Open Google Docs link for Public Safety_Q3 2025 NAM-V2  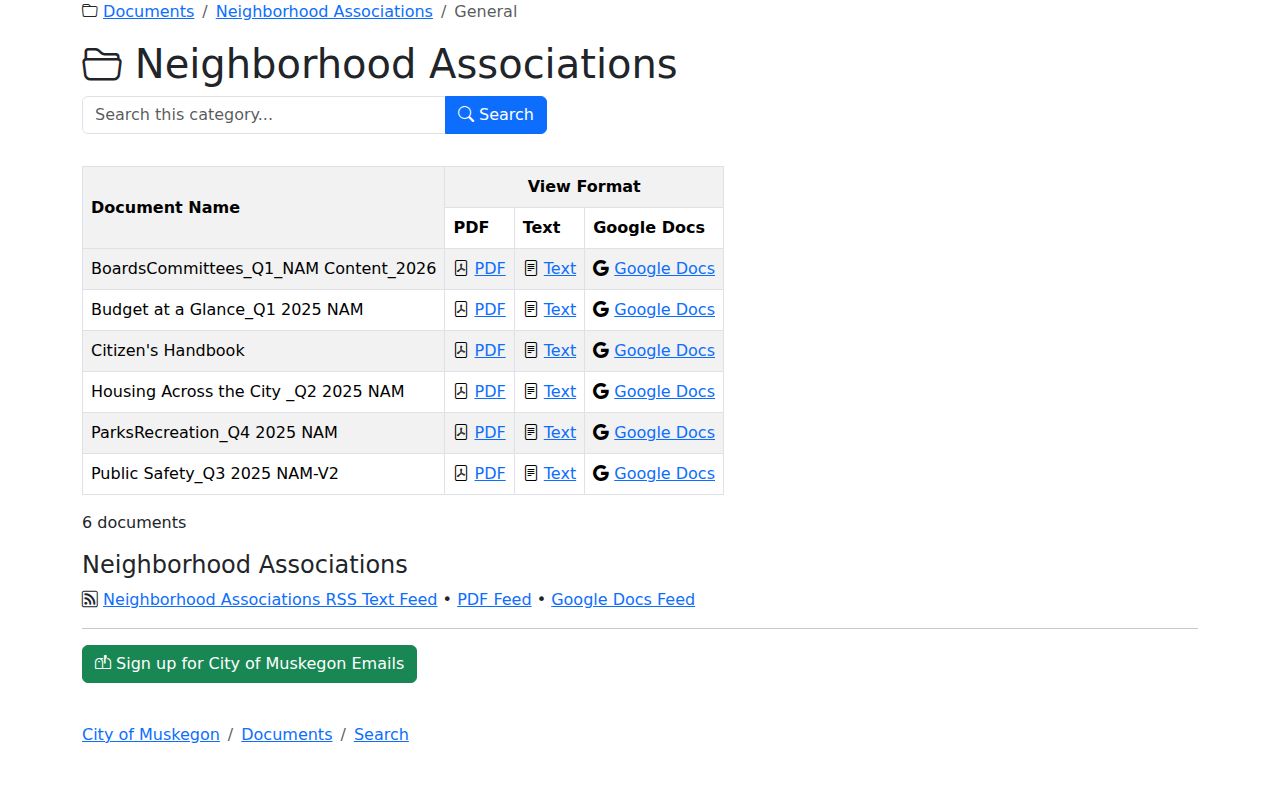pos(664,473)
